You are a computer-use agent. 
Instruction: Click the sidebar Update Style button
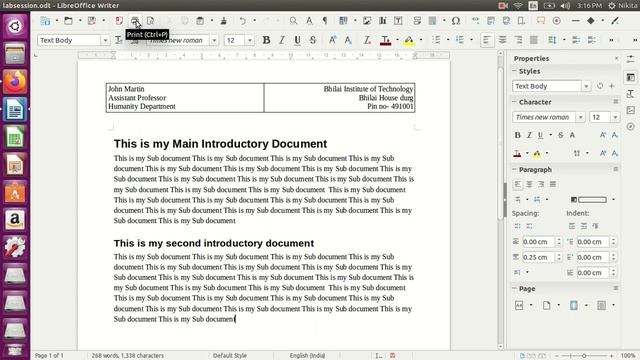[x=600, y=86]
